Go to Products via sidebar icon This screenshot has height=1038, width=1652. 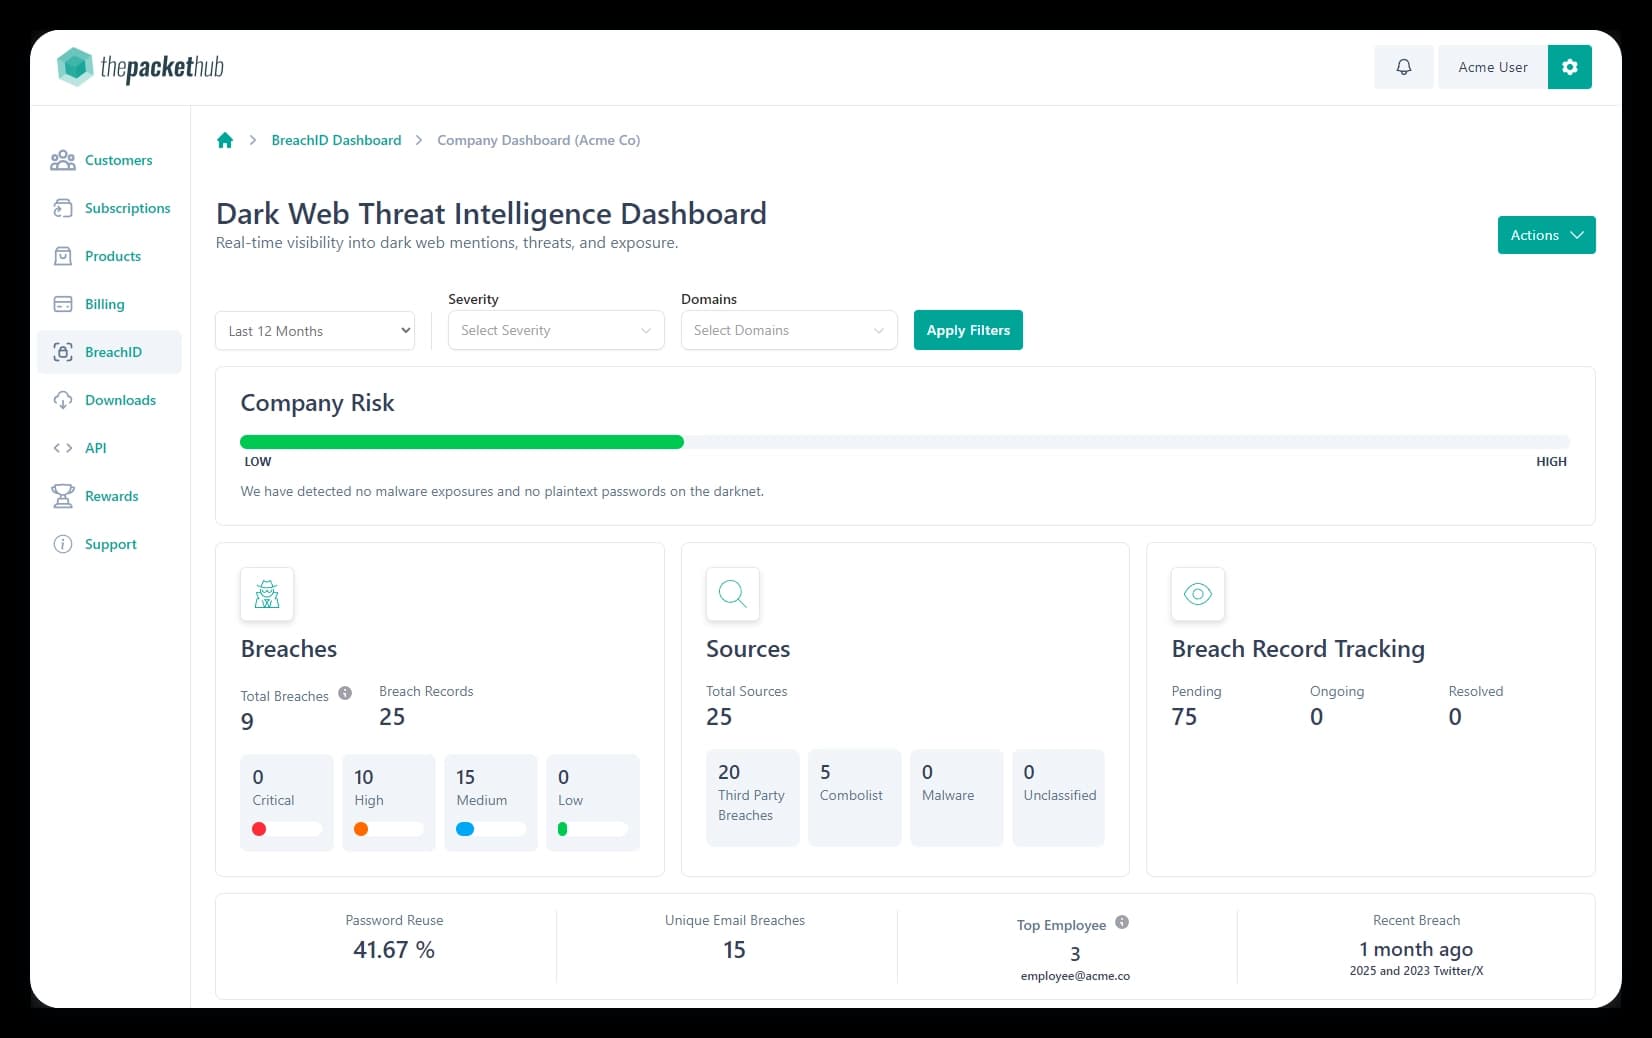[62, 256]
